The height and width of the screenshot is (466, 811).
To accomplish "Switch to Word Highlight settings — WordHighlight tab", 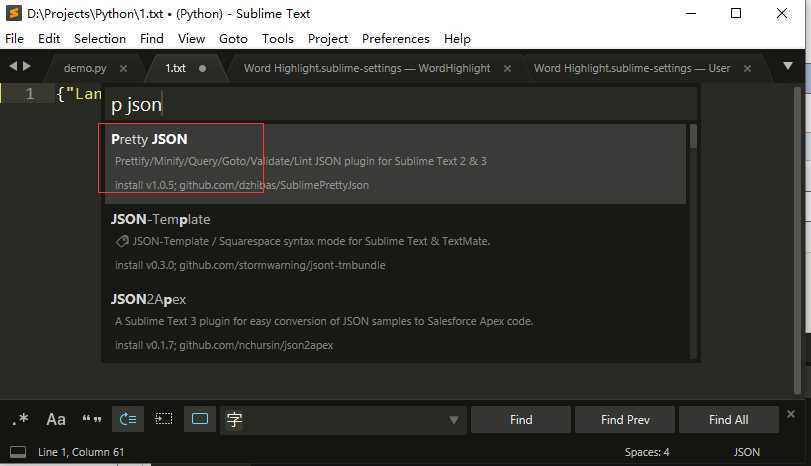I will click(x=367, y=68).
